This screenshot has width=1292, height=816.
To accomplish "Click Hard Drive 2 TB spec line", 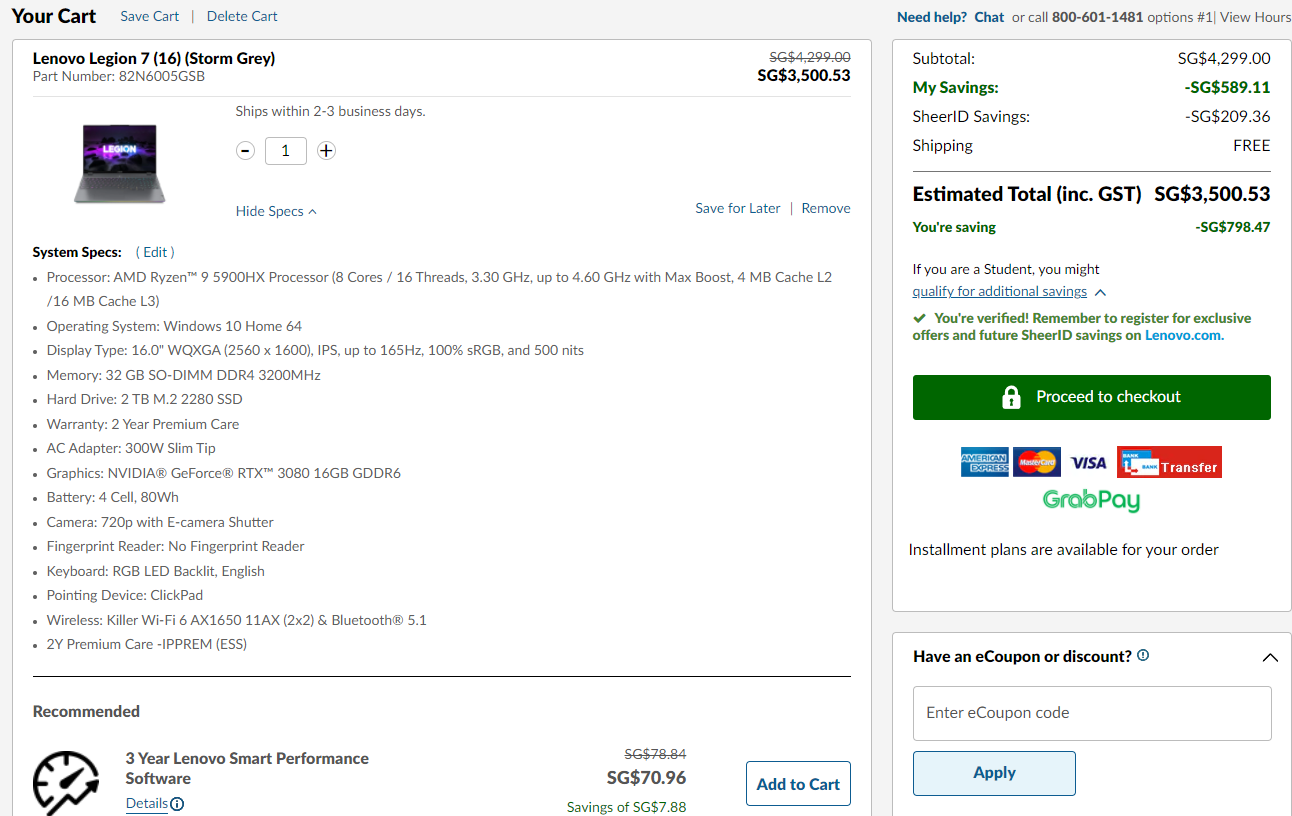I will pyautogui.click(x=145, y=399).
